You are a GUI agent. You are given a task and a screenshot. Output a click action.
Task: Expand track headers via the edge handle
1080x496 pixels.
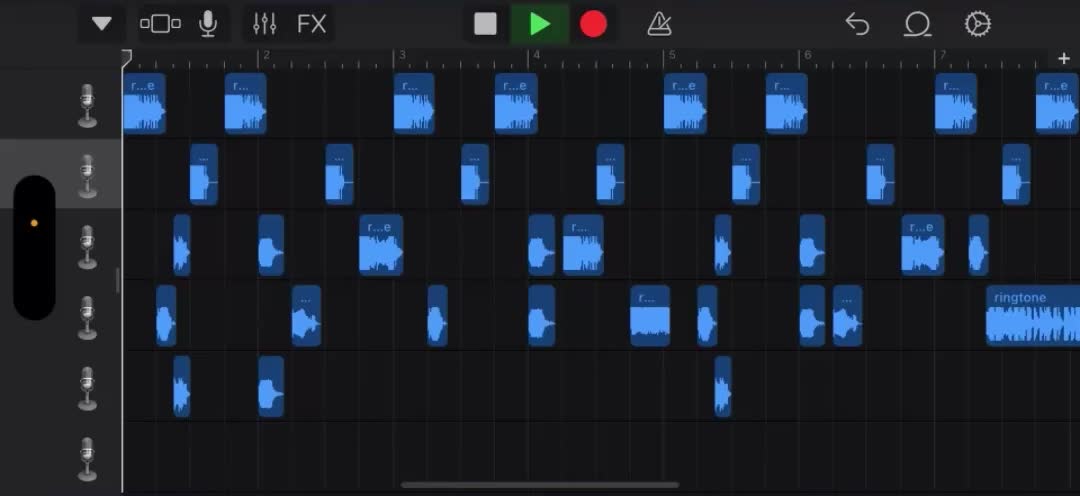[x=118, y=280]
